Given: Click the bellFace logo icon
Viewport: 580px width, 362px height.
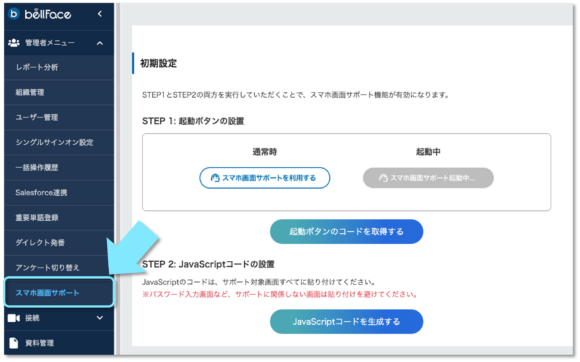Looking at the screenshot, I should (x=14, y=14).
